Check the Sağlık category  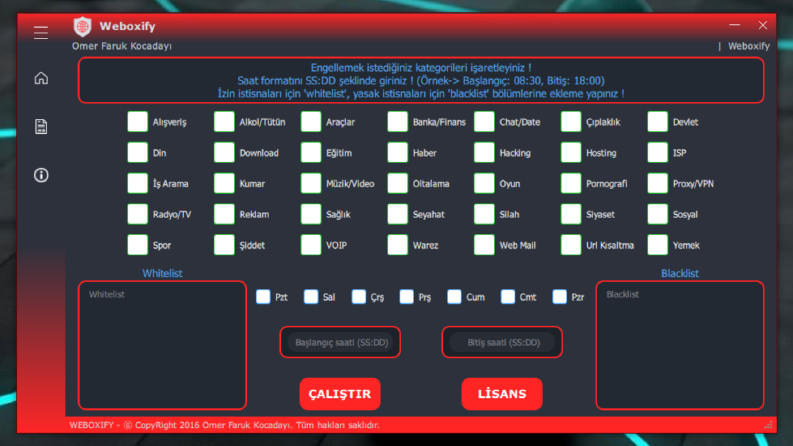(x=311, y=214)
